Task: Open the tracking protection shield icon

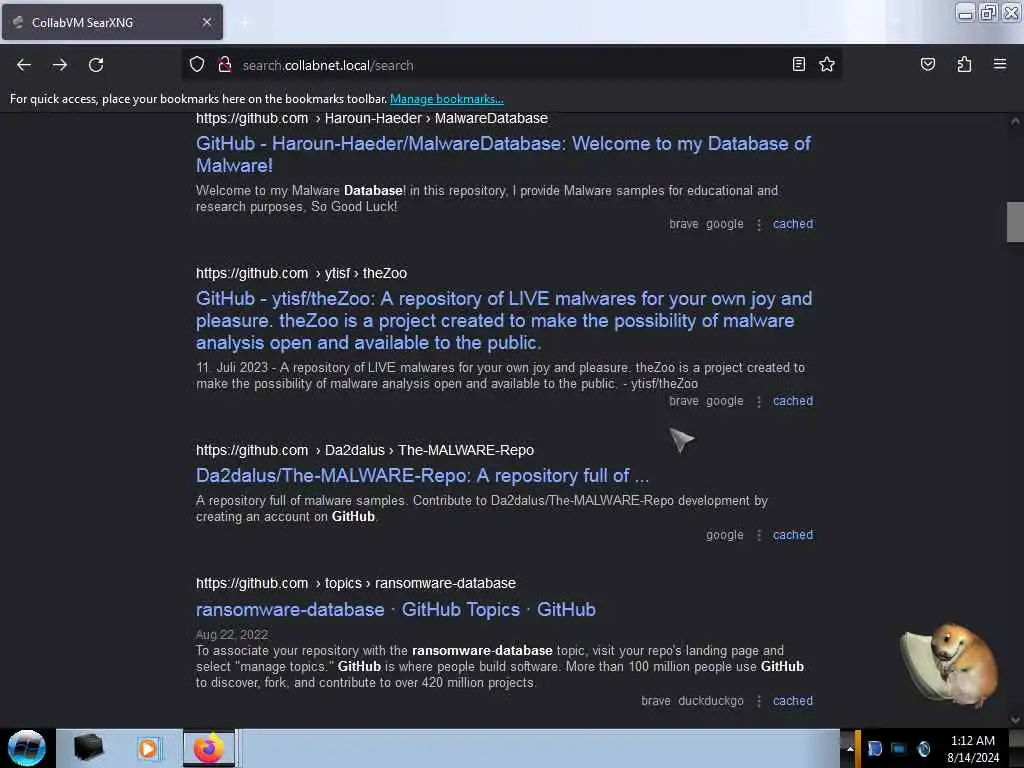Action: click(197, 65)
